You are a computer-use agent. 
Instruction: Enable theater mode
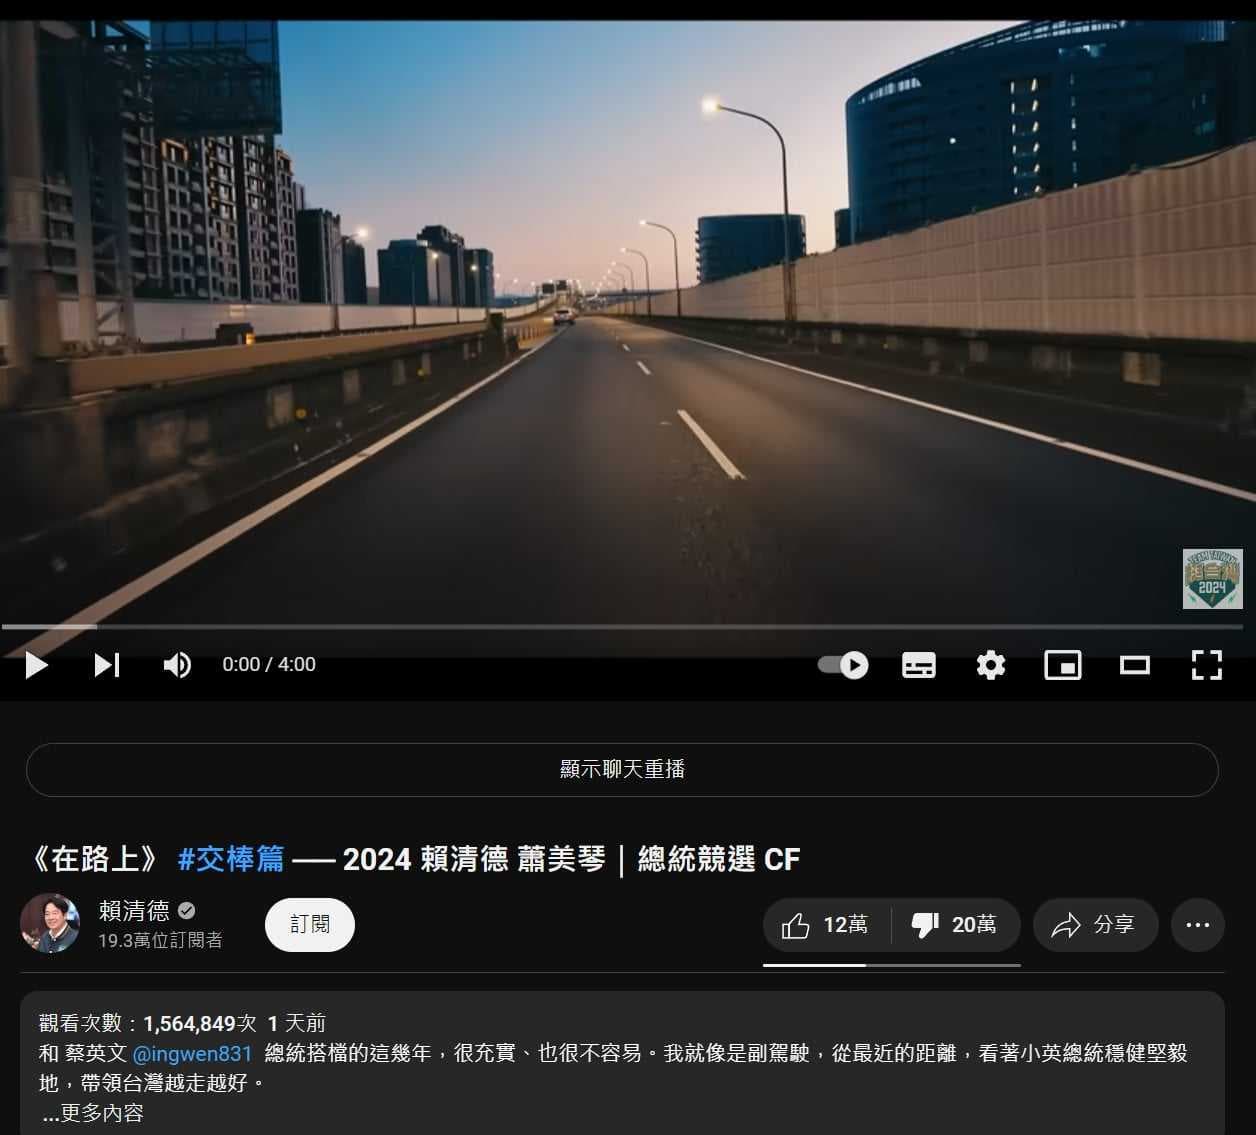[1135, 665]
